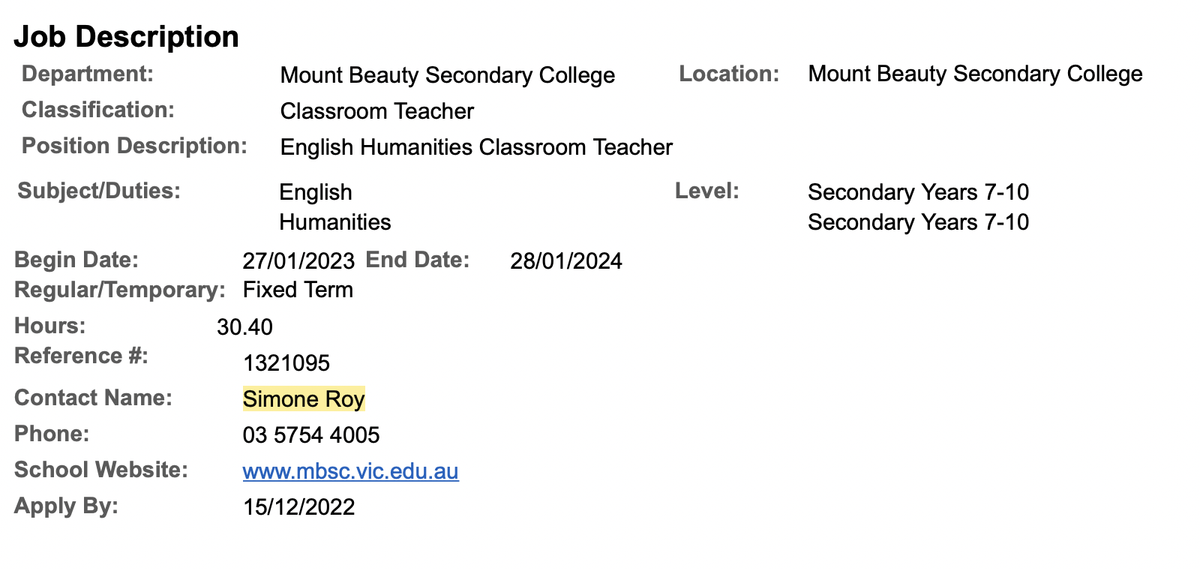1200x569 pixels.
Task: Click the Job Description heading
Action: (x=126, y=37)
